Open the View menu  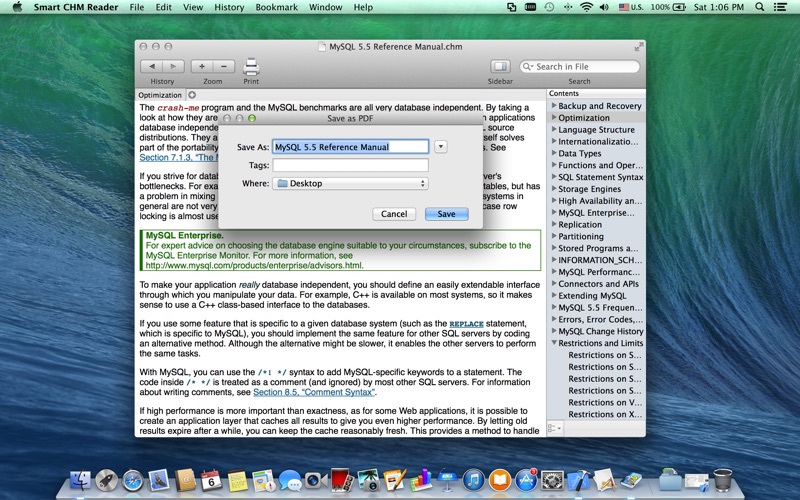[193, 7]
